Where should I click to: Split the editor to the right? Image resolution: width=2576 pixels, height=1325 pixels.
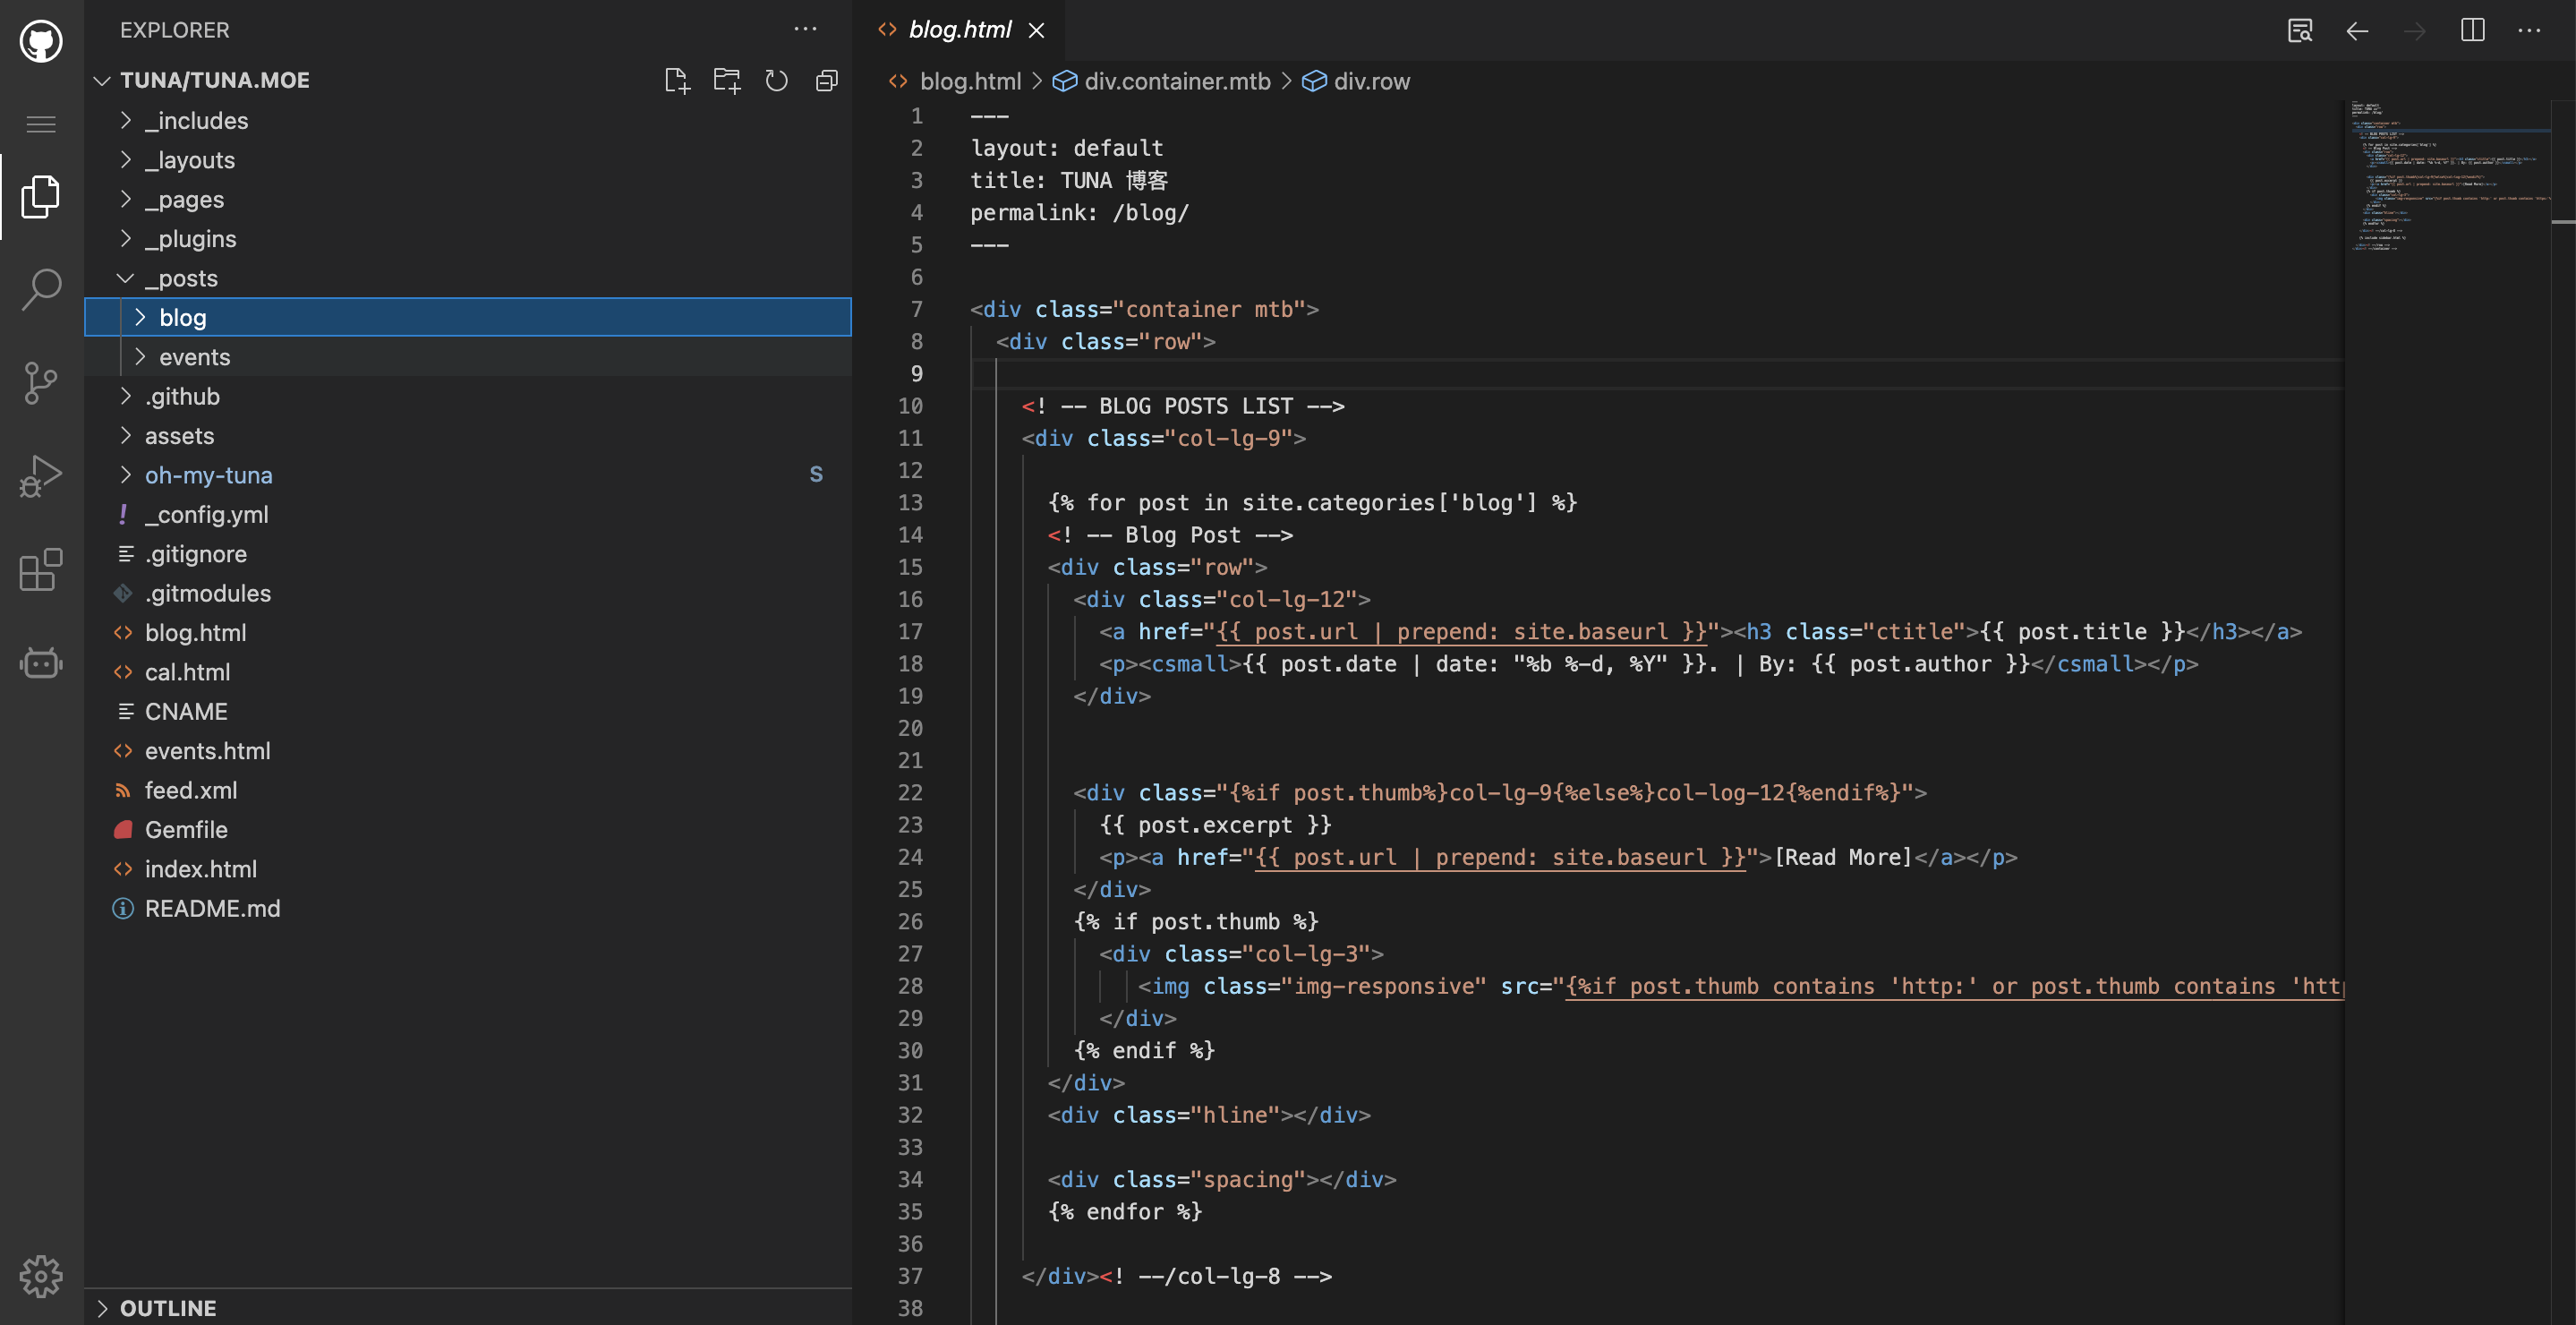(x=2472, y=30)
